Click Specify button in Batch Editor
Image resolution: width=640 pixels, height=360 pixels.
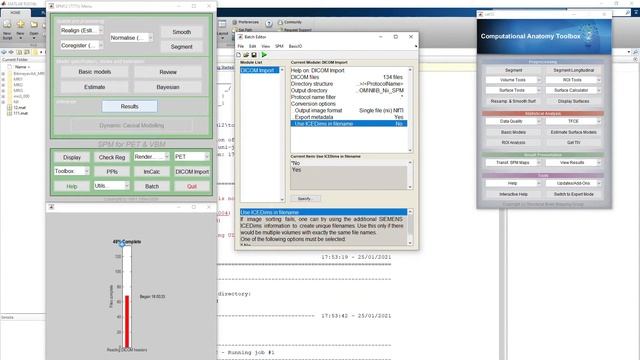click(305, 198)
